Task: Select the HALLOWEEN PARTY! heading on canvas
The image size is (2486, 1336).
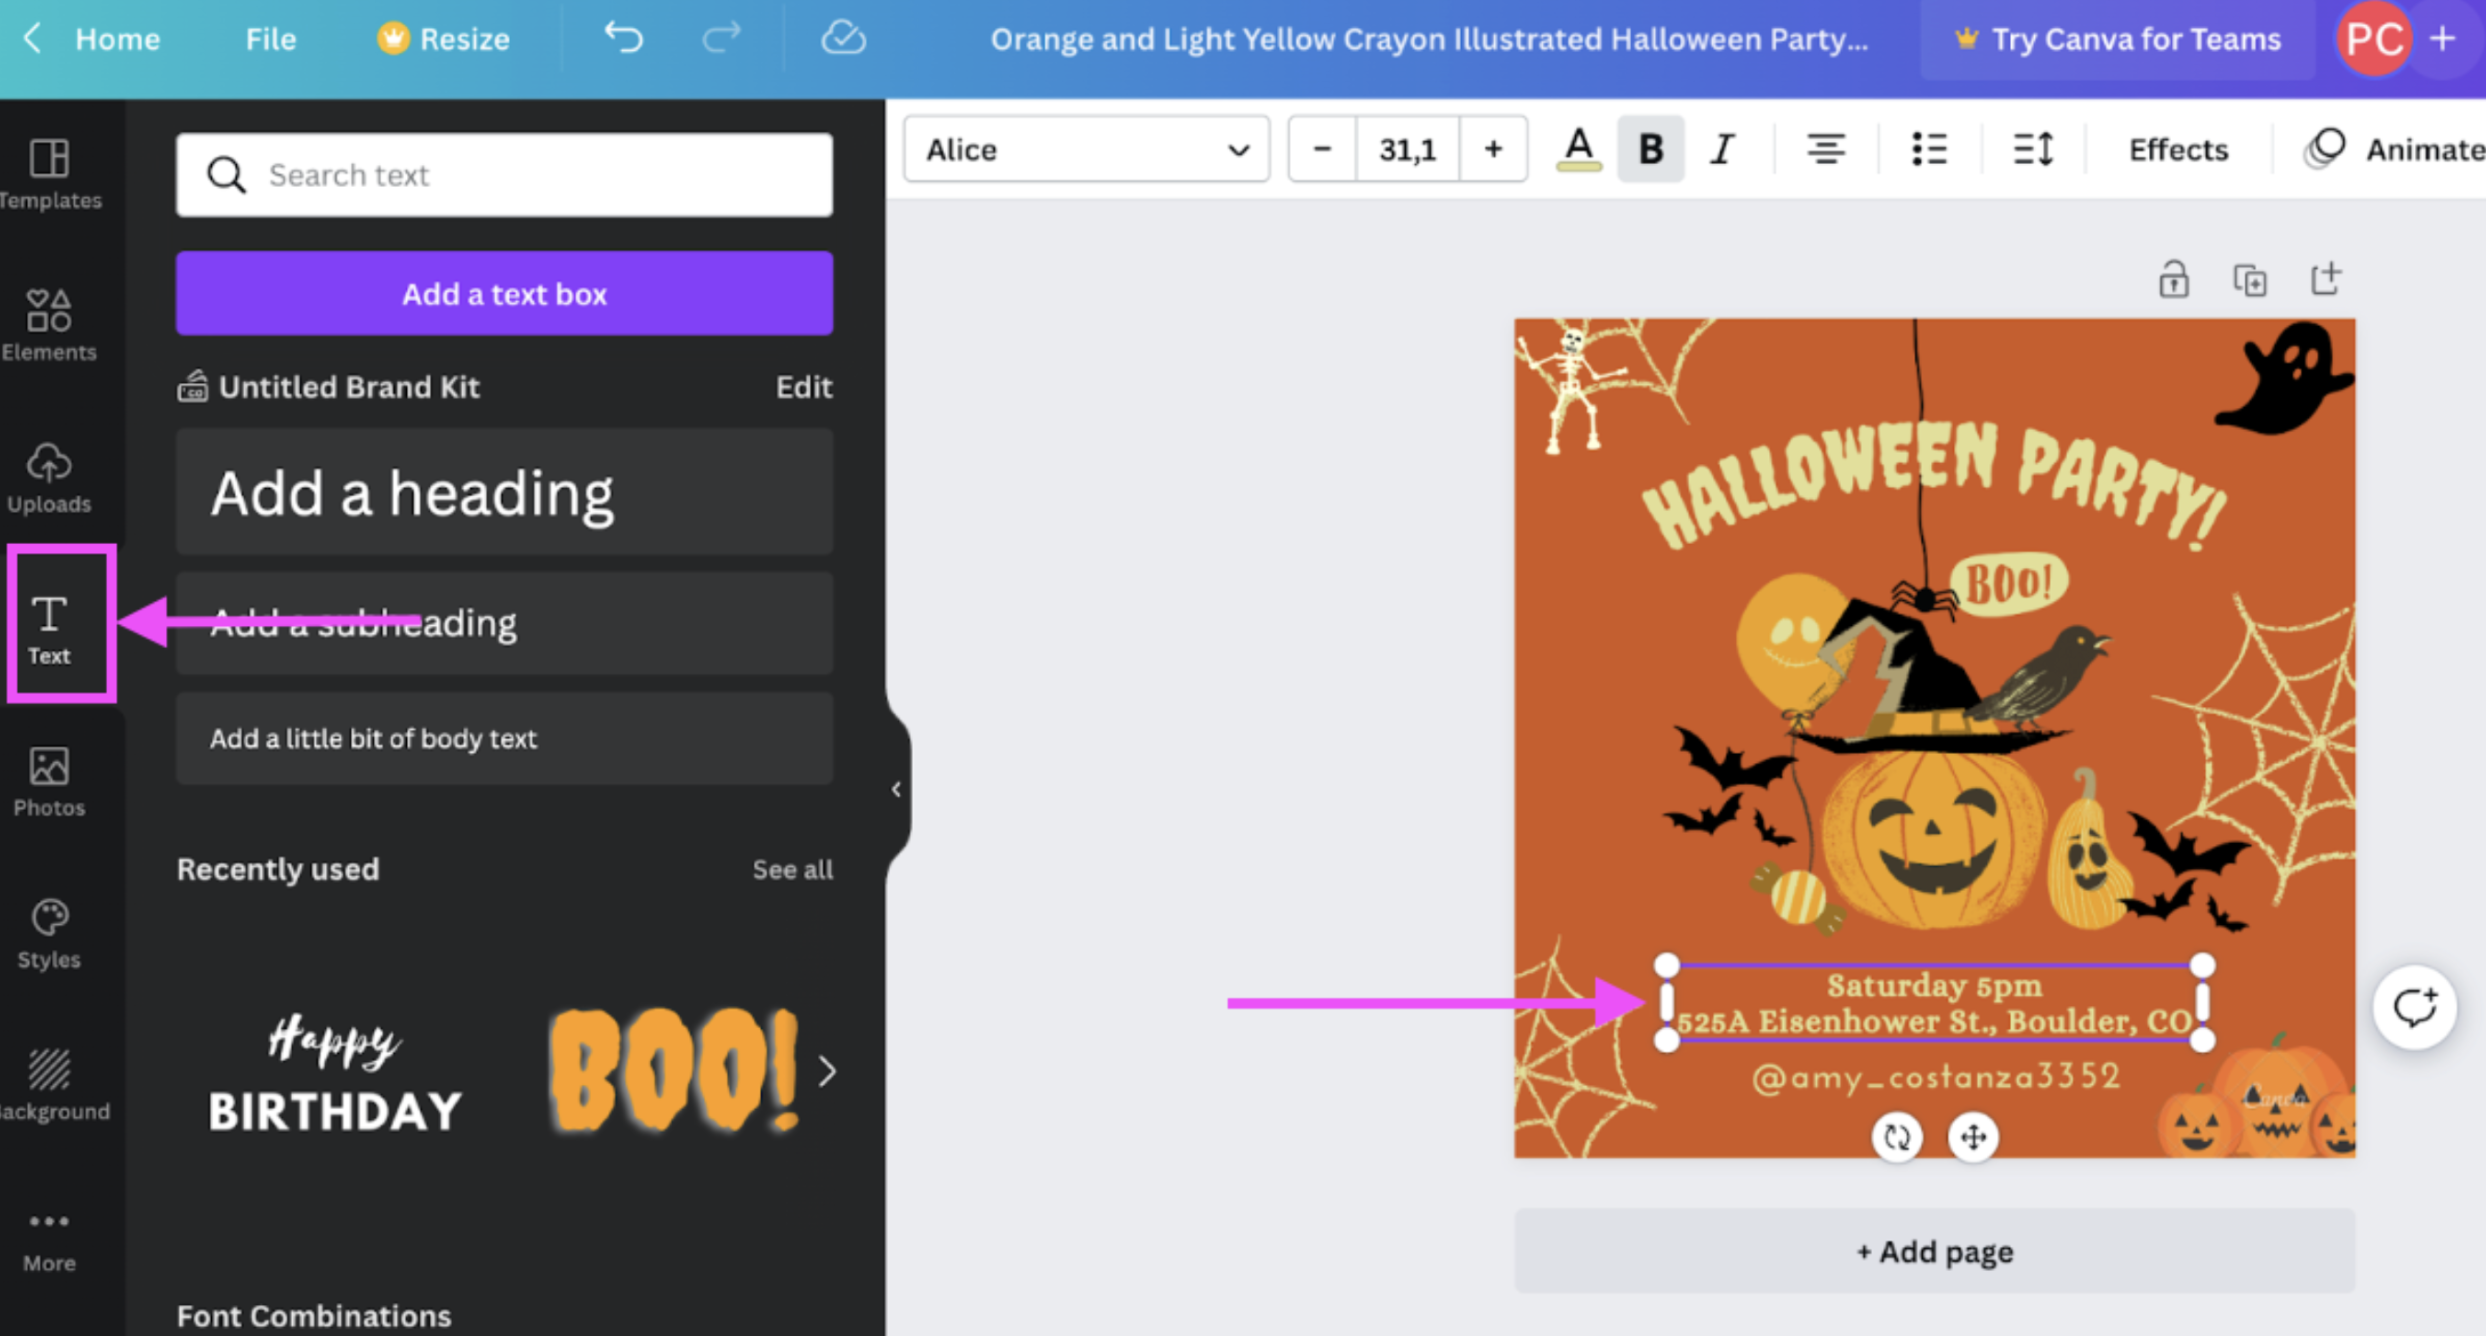Action: tap(1934, 487)
